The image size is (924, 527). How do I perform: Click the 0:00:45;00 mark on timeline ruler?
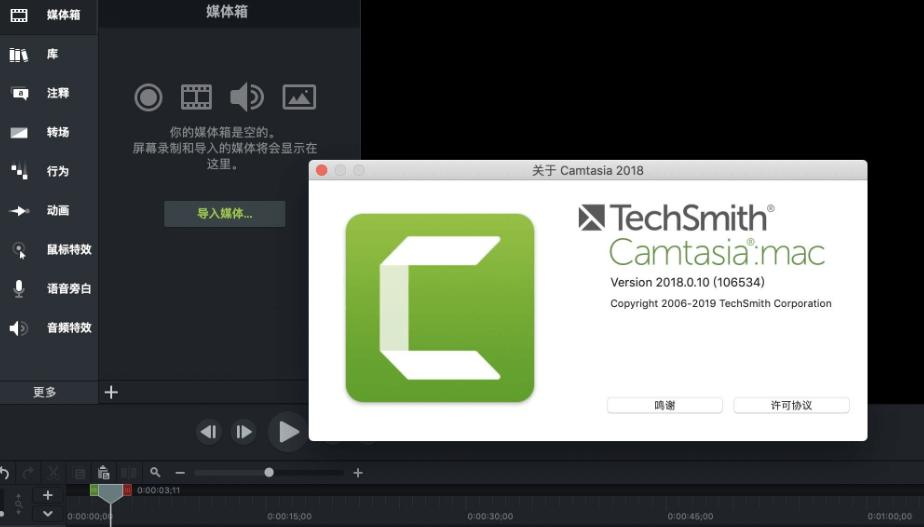(x=690, y=516)
